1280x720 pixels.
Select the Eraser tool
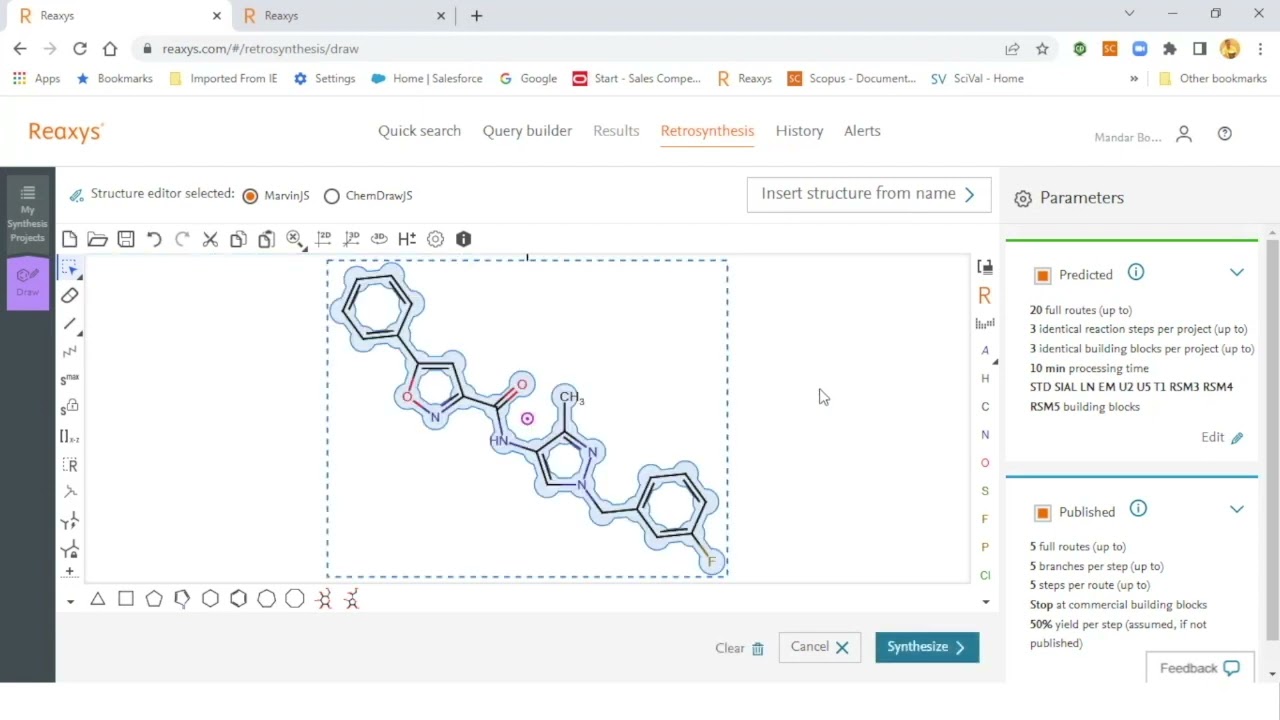pos(69,296)
